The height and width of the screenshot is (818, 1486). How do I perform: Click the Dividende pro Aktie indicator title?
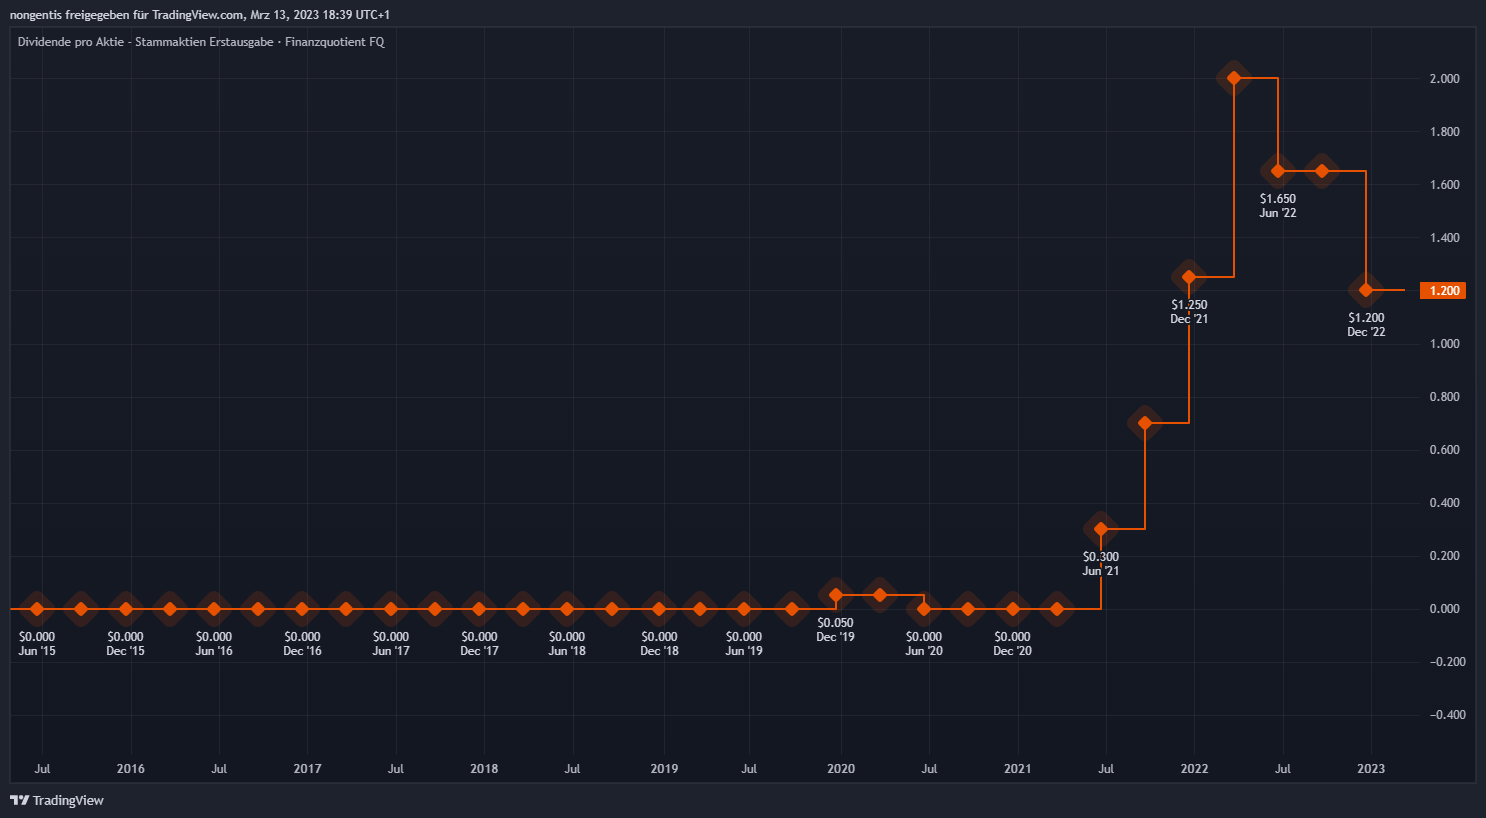click(201, 42)
